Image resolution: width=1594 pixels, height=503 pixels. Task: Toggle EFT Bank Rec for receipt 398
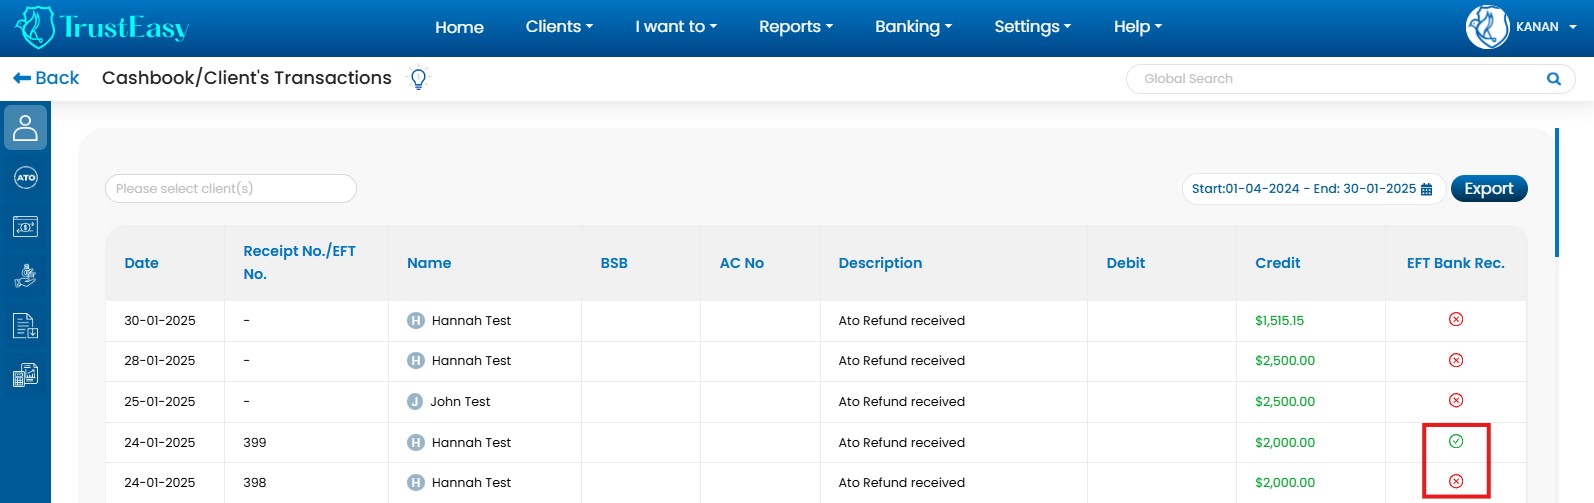pyautogui.click(x=1456, y=481)
